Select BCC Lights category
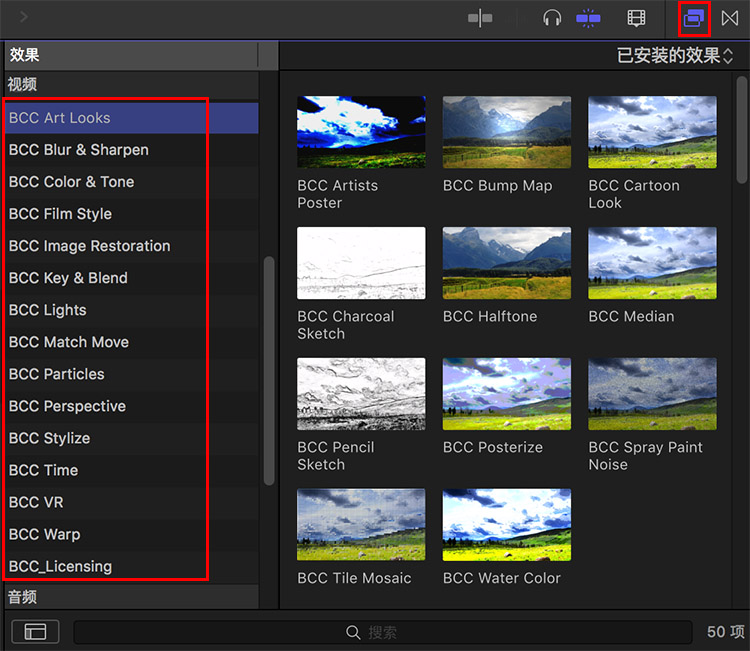Screen dimensions: 750x651 point(132,310)
